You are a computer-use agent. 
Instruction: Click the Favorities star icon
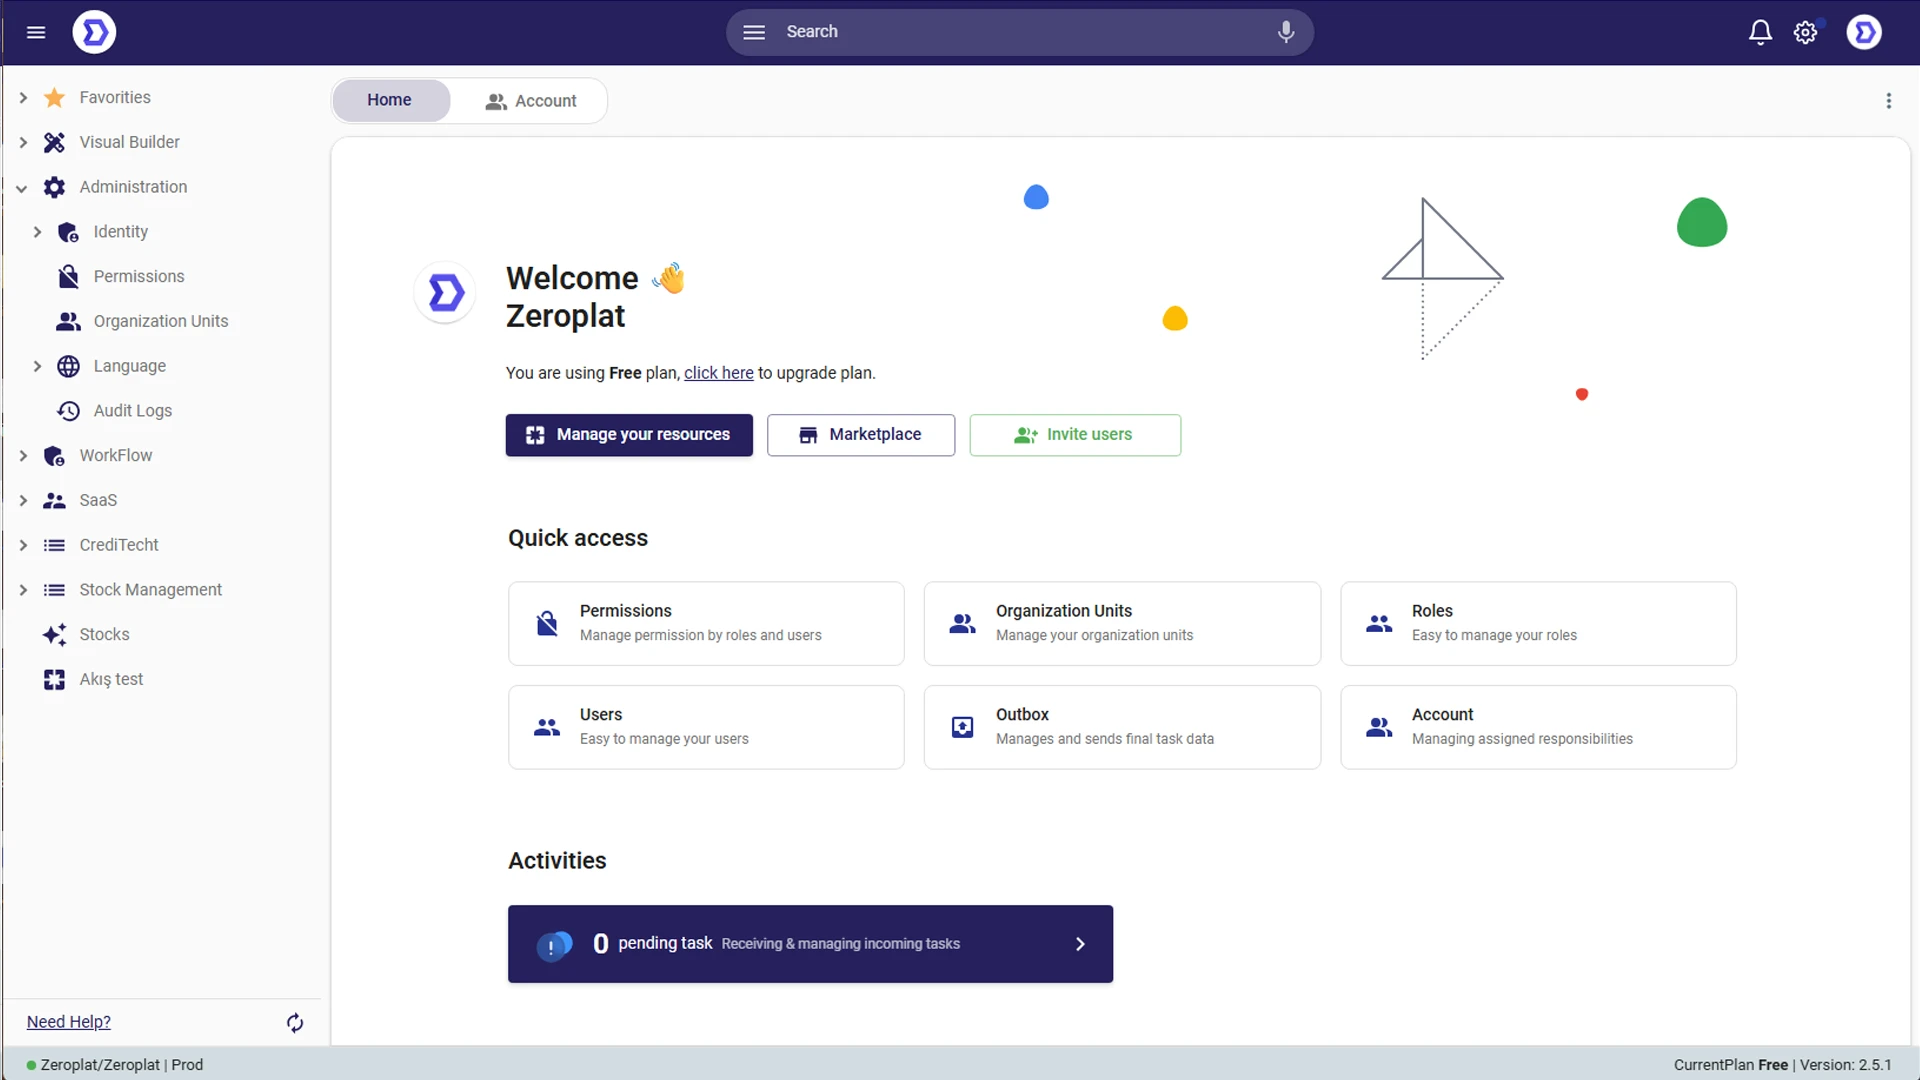pos(54,98)
